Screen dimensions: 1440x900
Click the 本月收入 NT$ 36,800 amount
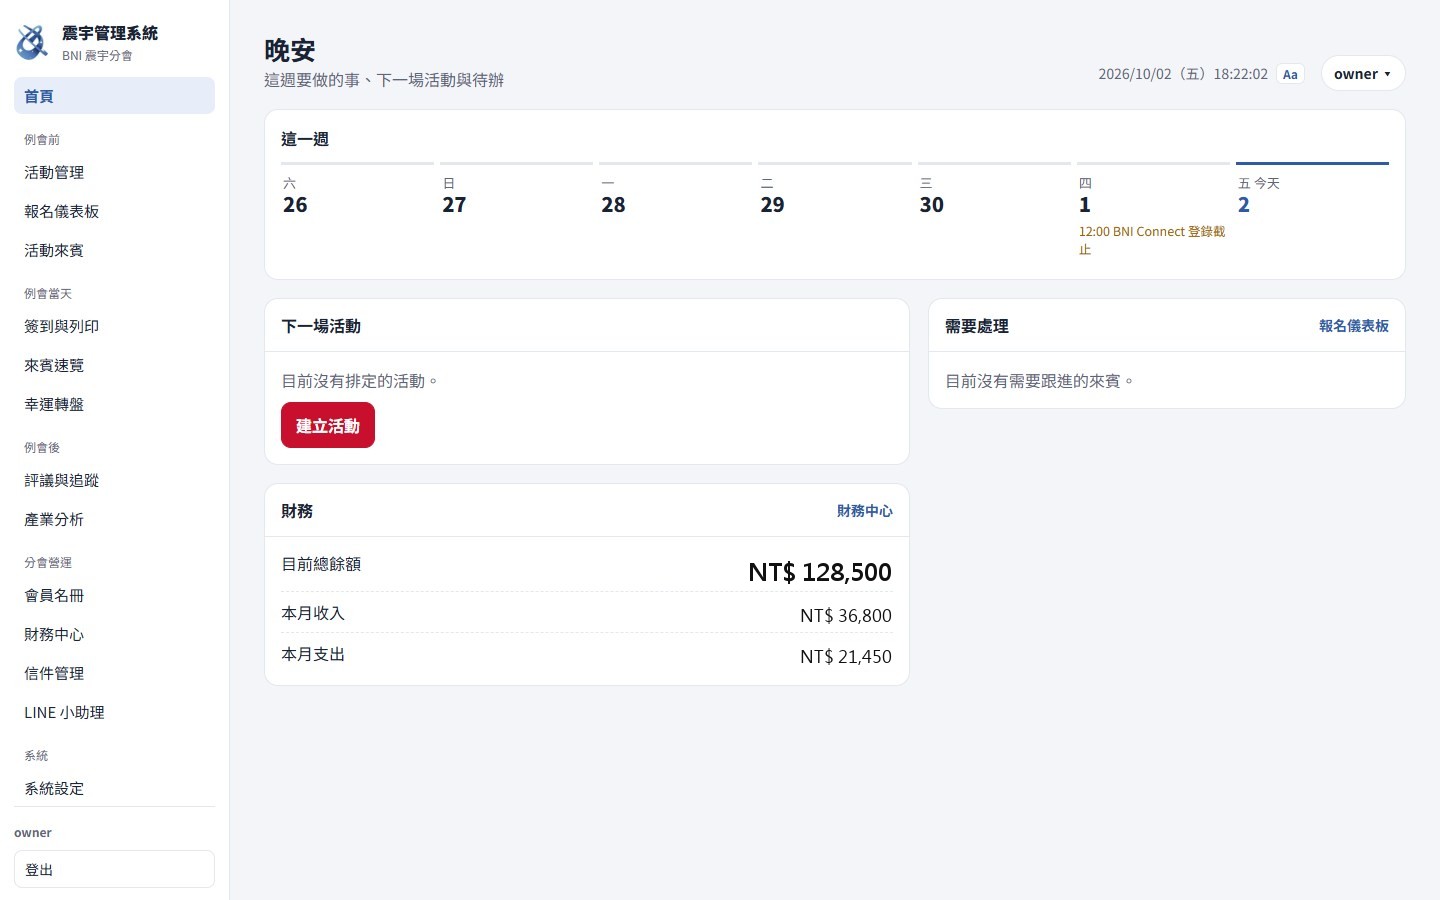pyautogui.click(x=846, y=615)
